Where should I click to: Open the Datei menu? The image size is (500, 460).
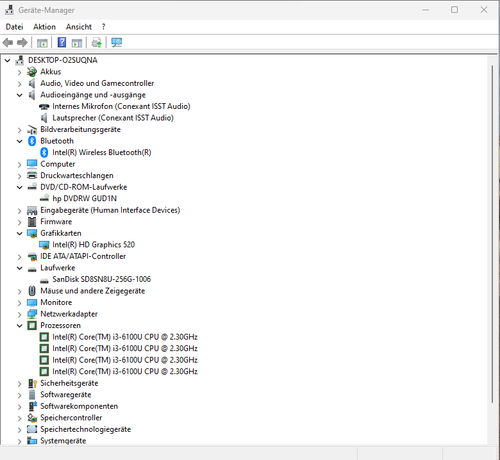coord(14,27)
